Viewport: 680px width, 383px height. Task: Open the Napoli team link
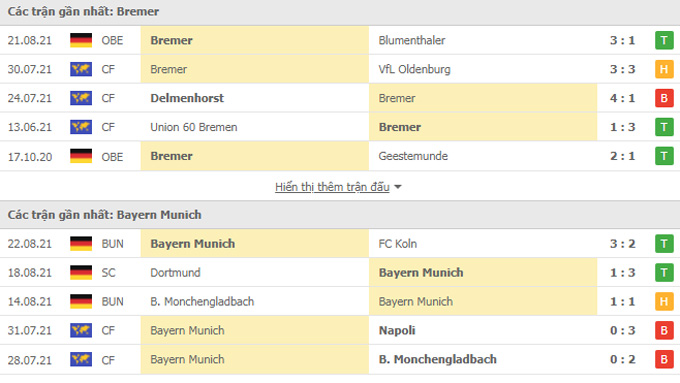pos(397,331)
